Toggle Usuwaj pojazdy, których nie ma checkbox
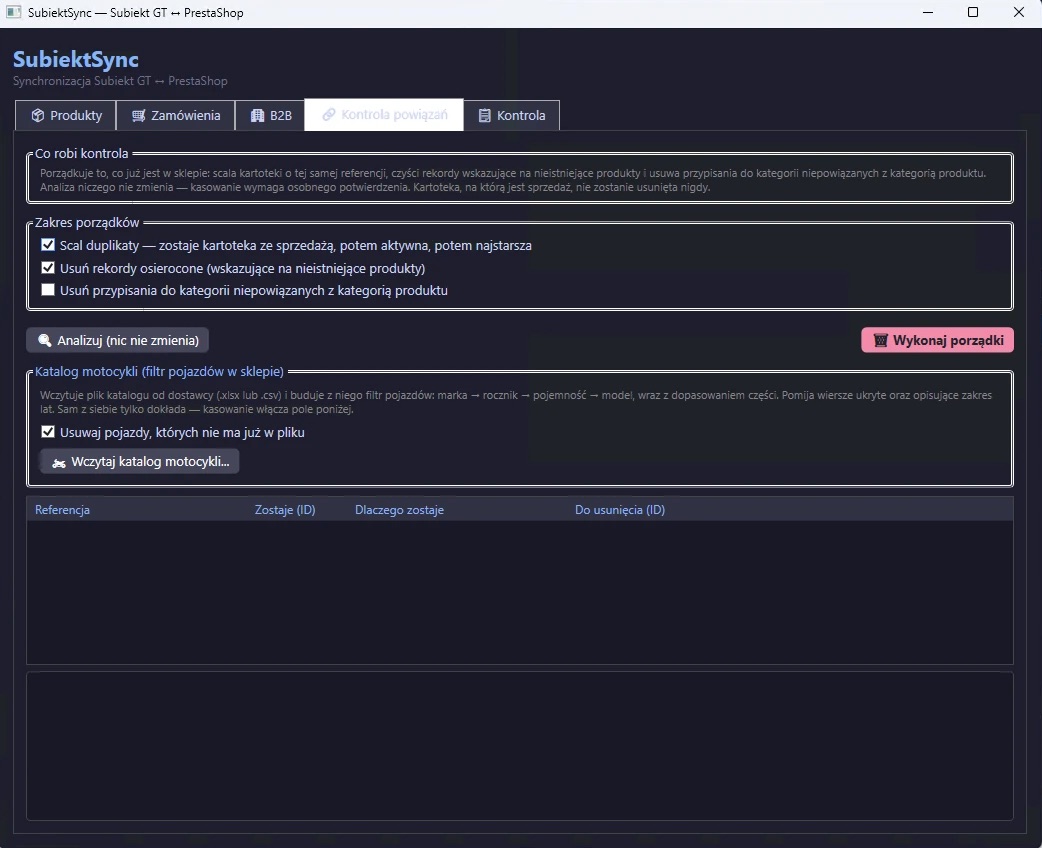1042x848 pixels. (48, 432)
